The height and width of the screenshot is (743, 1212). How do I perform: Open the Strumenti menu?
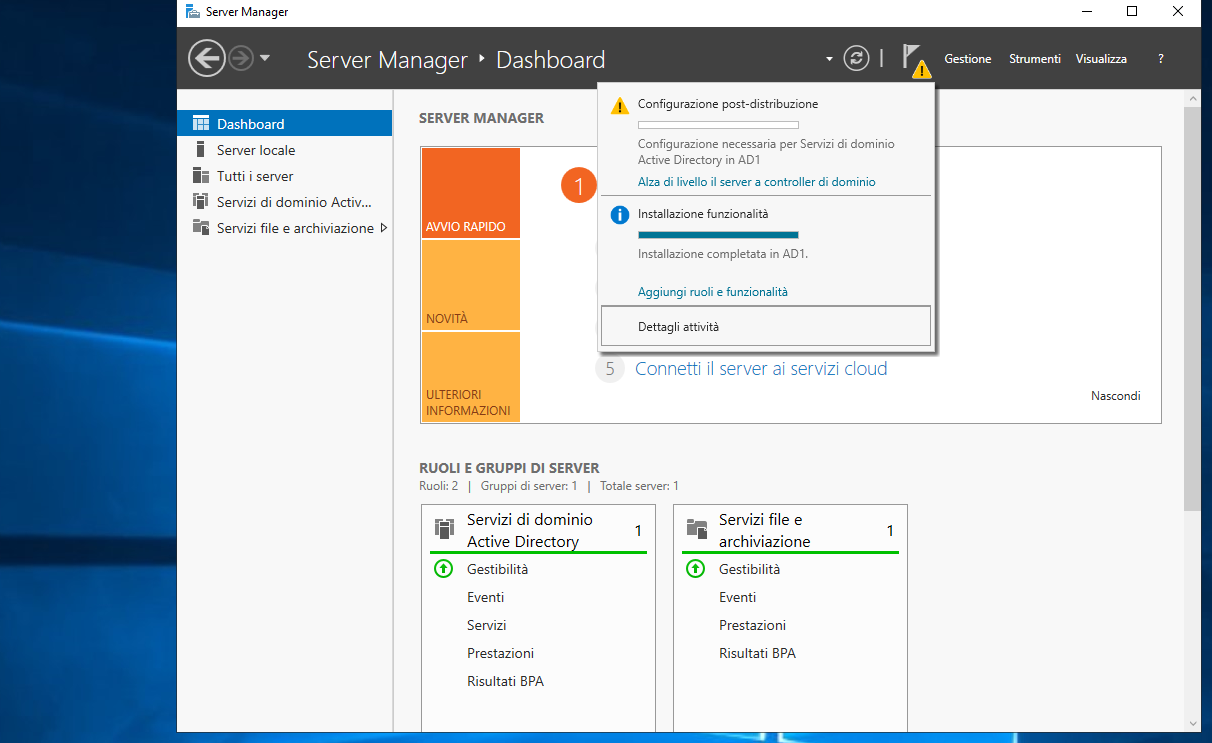pos(1035,59)
